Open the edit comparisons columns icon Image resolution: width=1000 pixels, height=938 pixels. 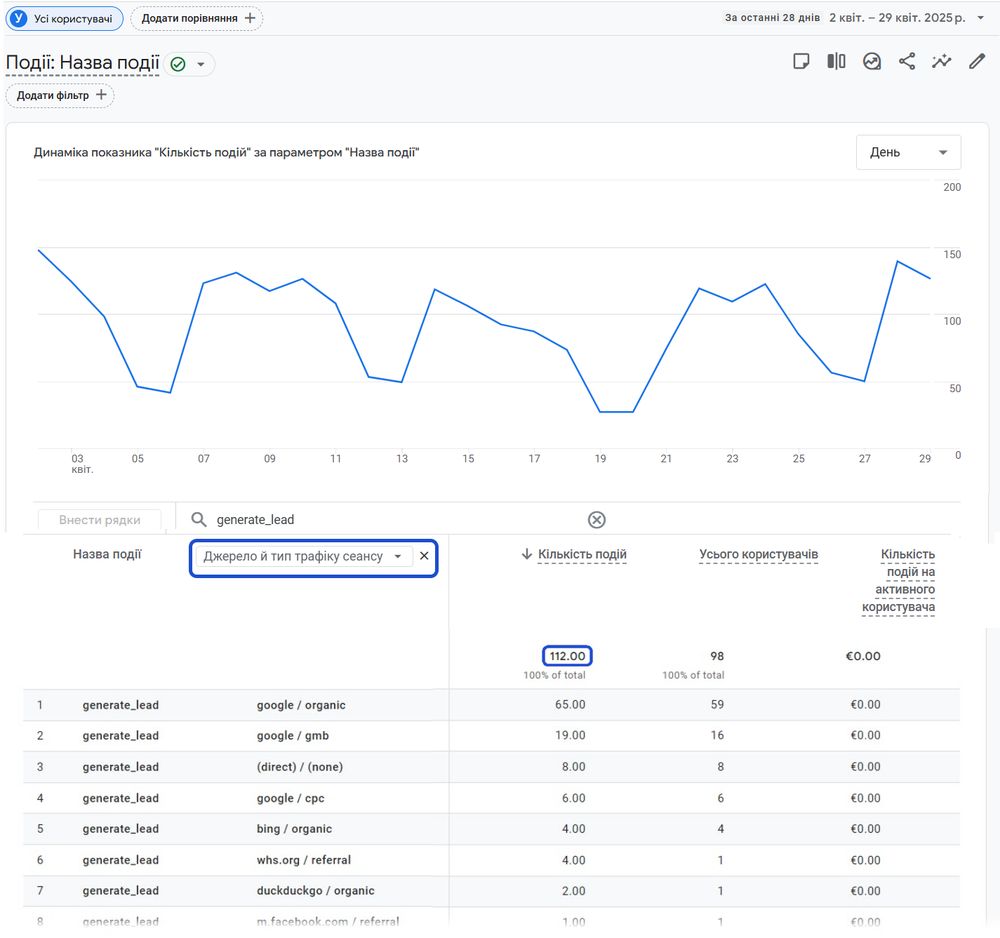pyautogui.click(x=836, y=61)
